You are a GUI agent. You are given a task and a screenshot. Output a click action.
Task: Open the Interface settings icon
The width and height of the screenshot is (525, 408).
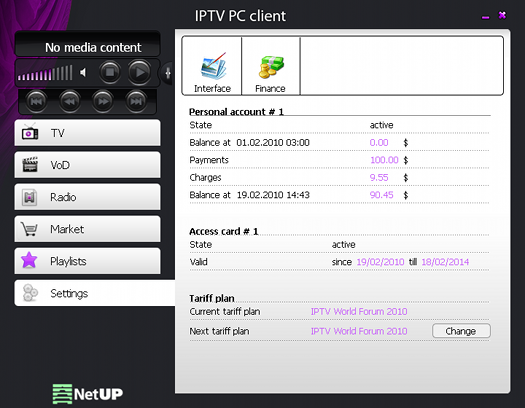click(x=212, y=66)
